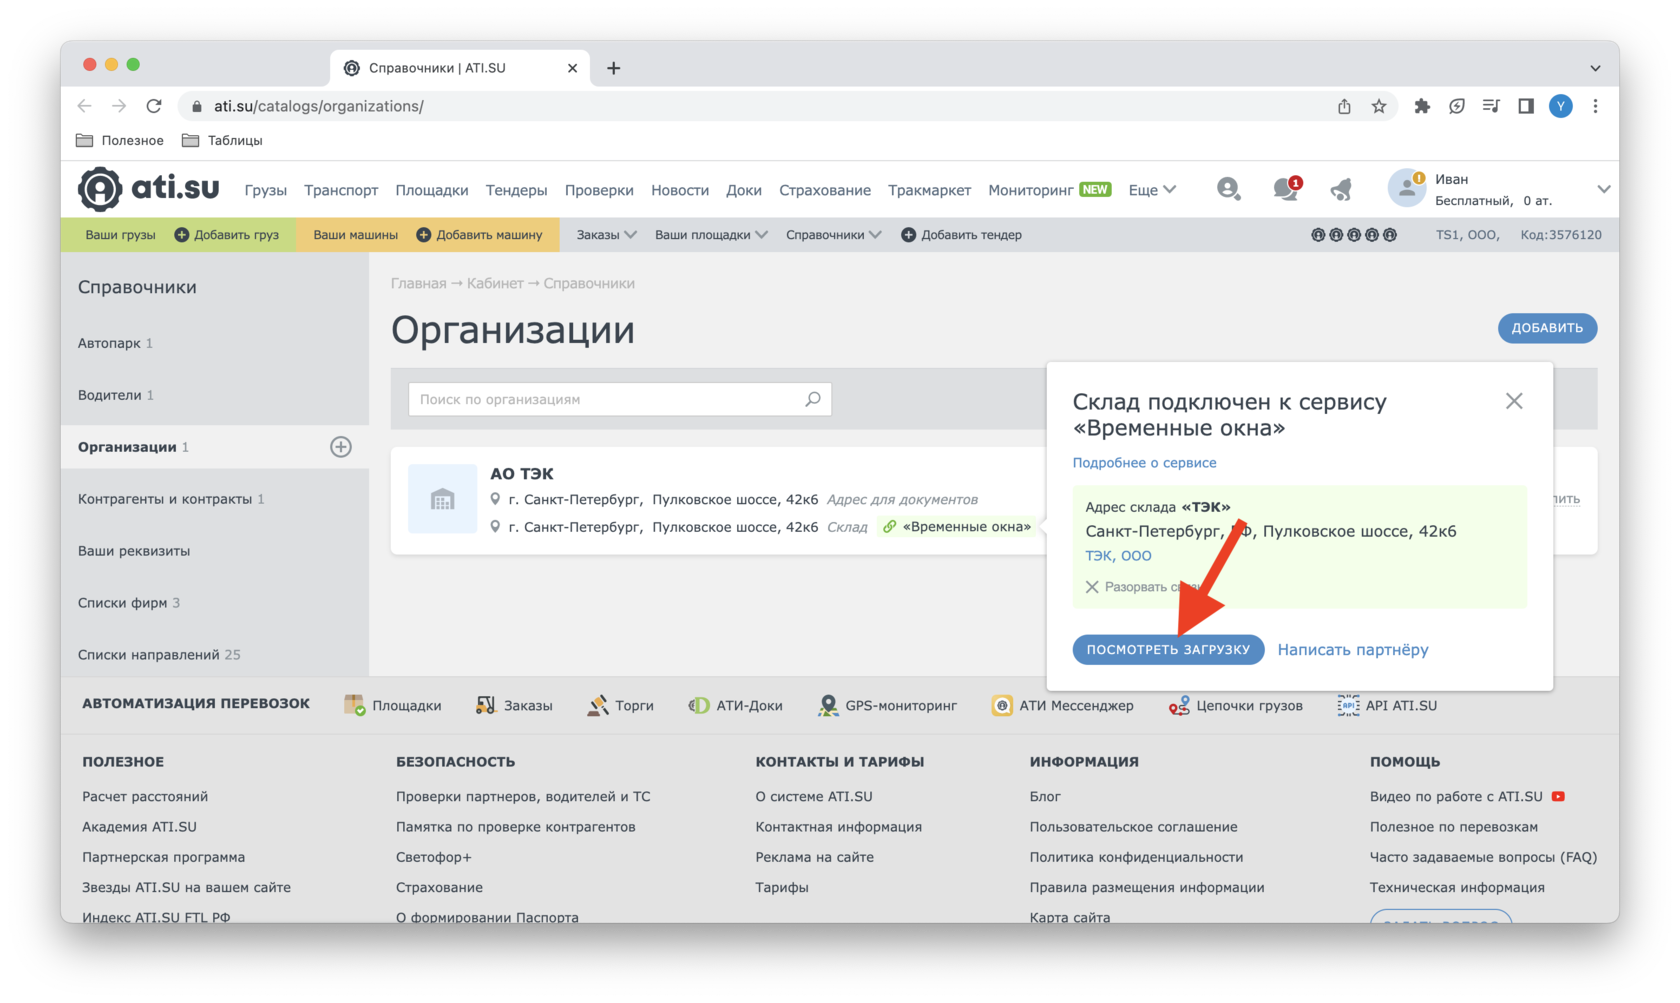Click the Кабинет breadcrumb
The image size is (1680, 1003).
495,283
